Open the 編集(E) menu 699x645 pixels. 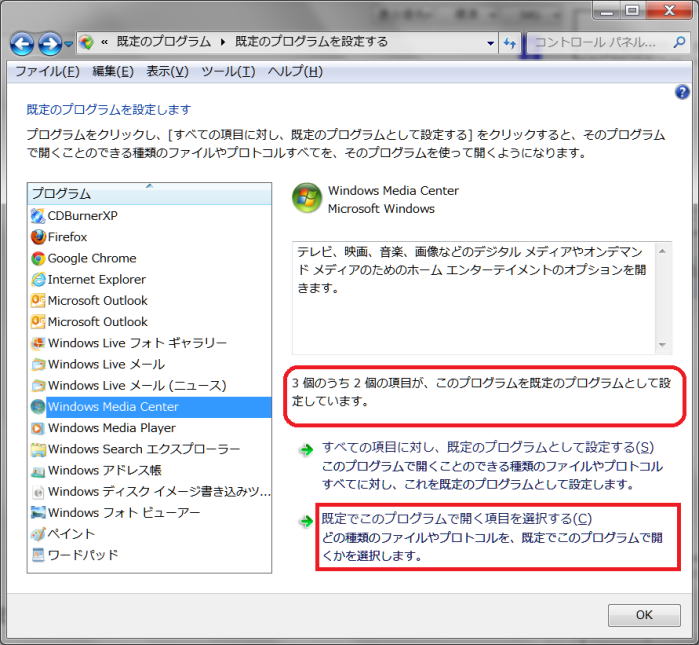113,71
